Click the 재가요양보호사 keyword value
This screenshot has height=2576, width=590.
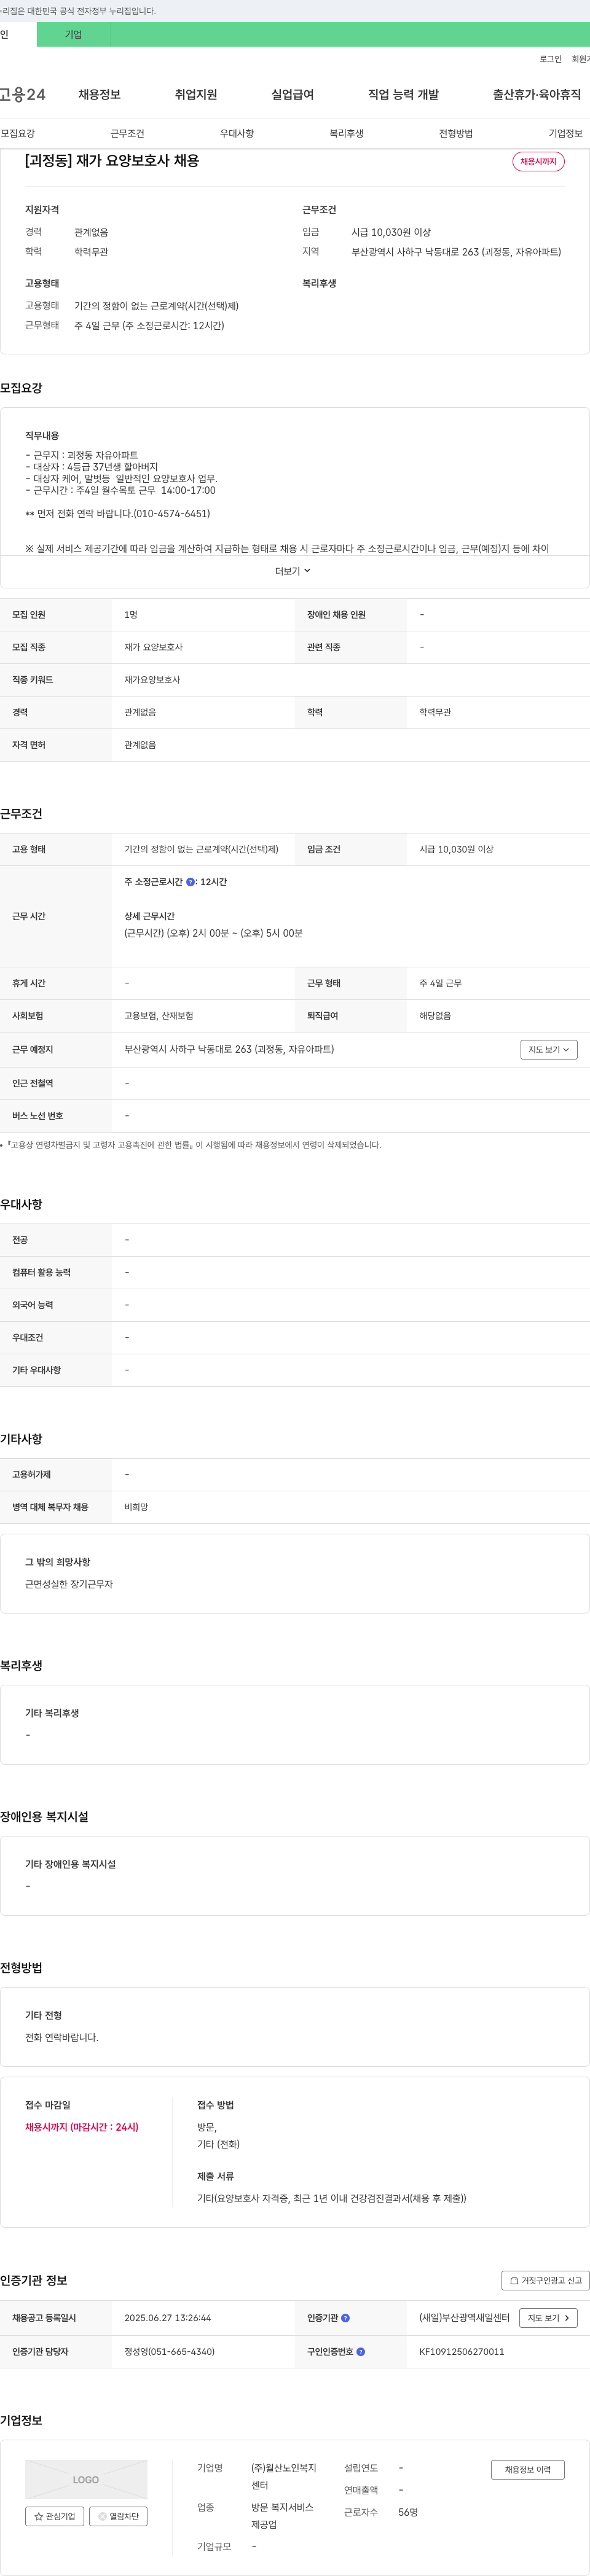point(152,680)
